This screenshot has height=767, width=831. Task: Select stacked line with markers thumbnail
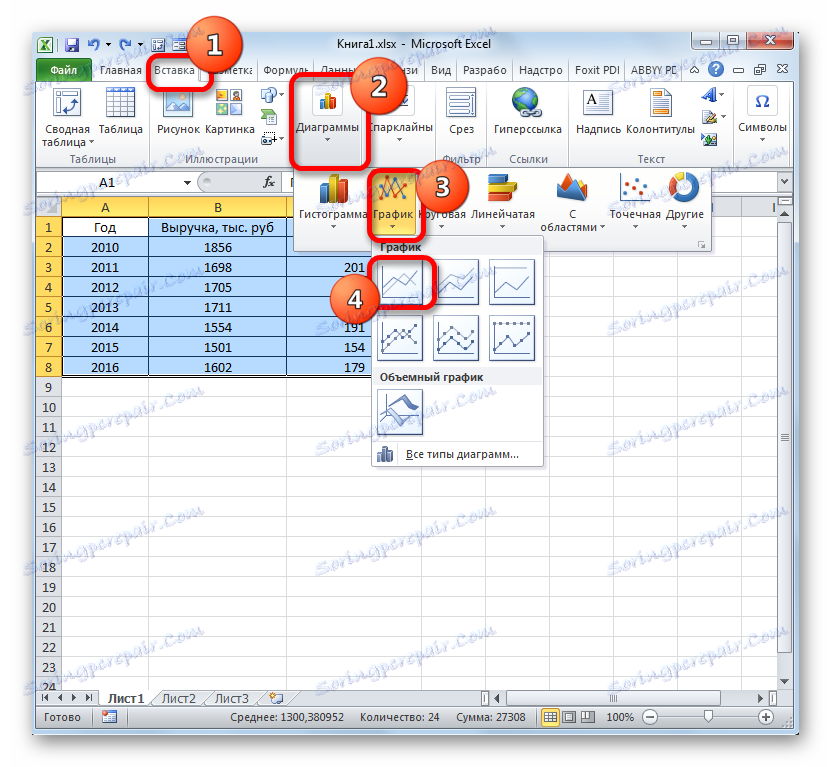(456, 338)
